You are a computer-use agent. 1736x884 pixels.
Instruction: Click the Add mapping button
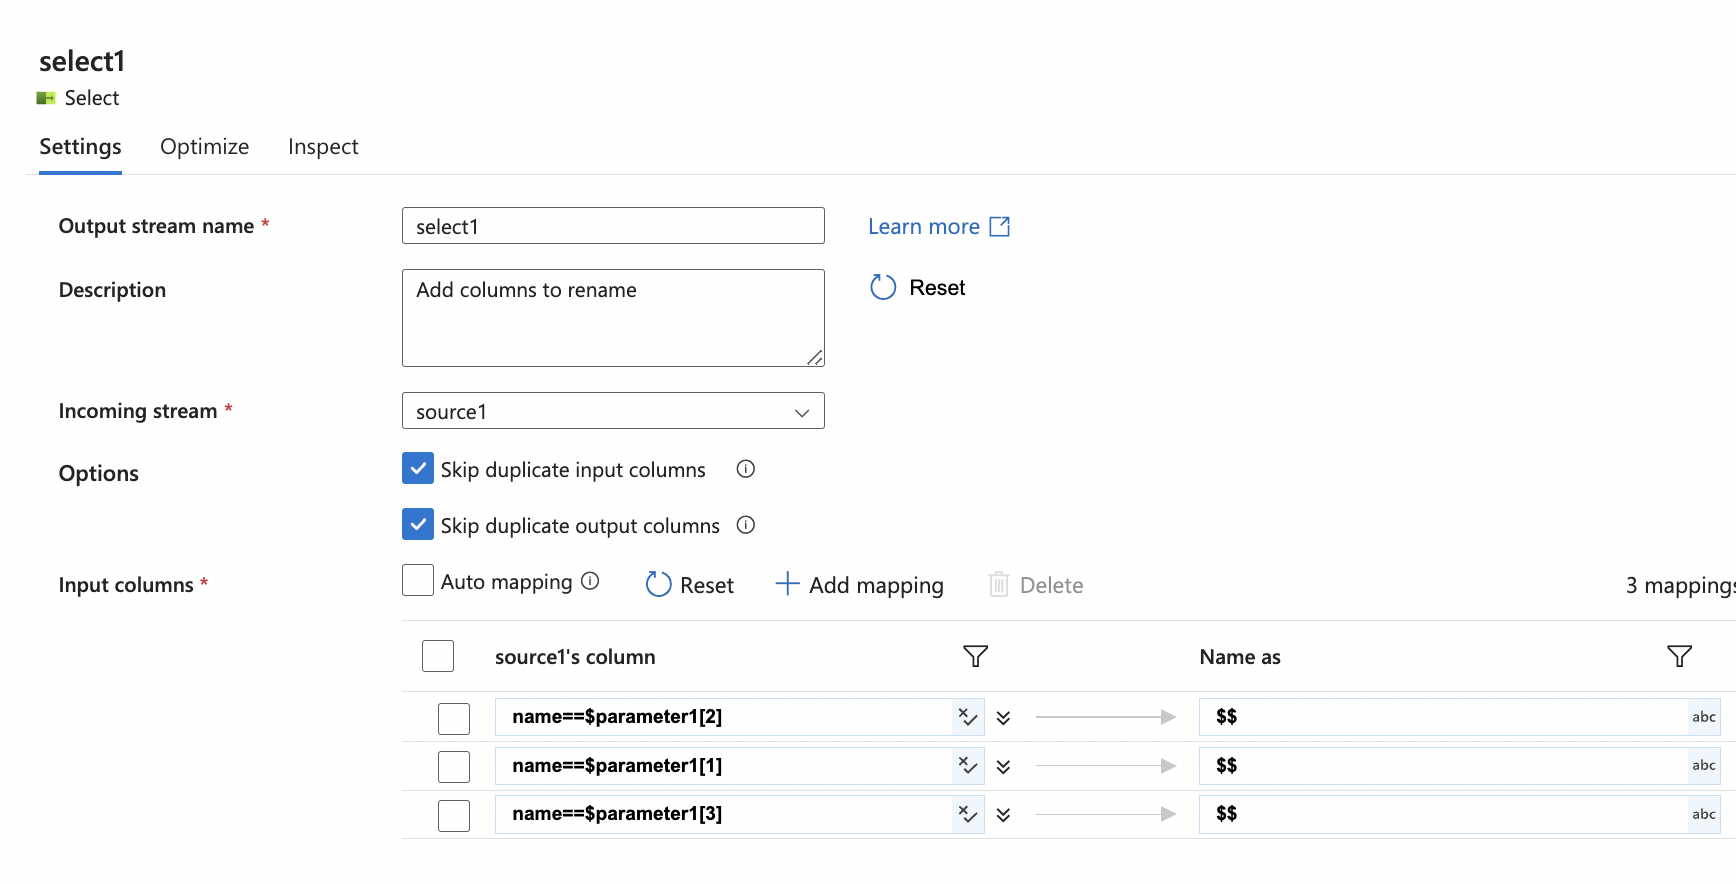click(860, 585)
